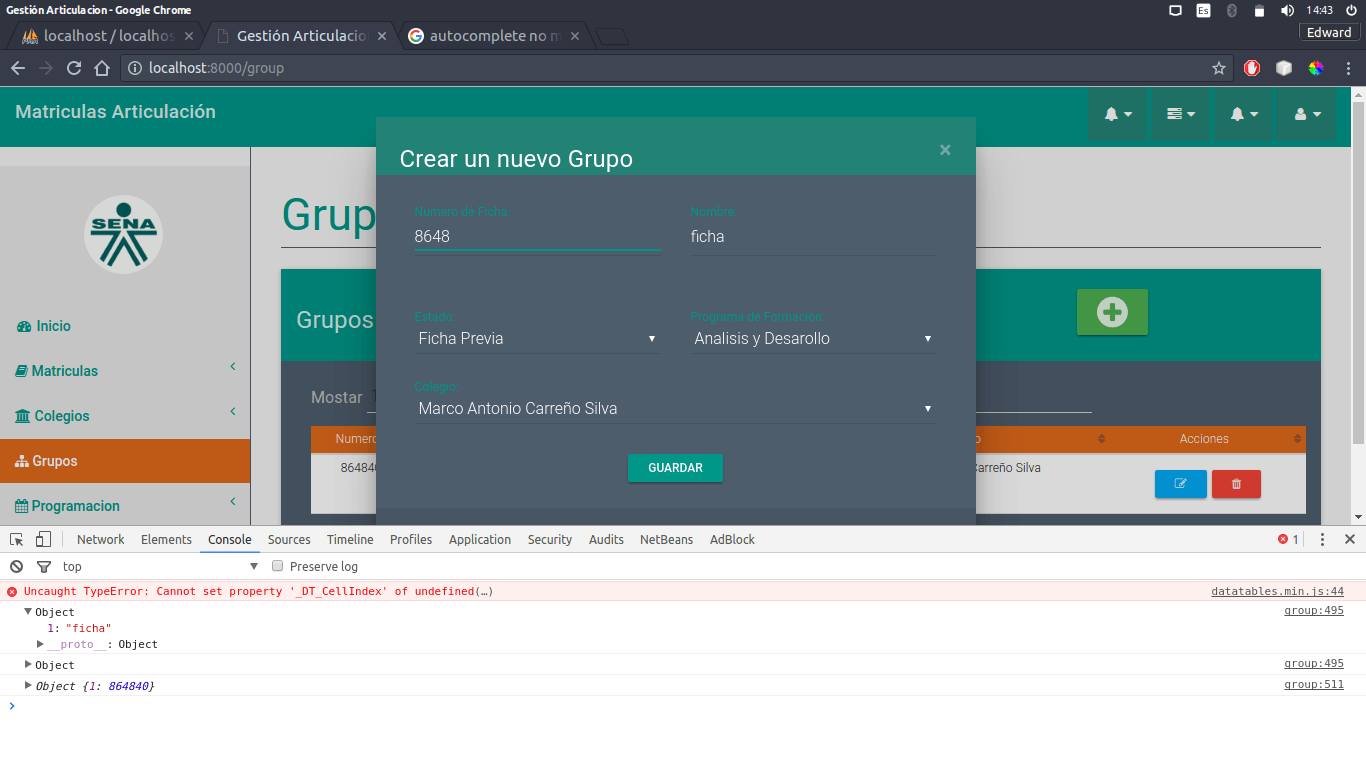
Task: Open the add new group plus icon
Action: (1112, 312)
